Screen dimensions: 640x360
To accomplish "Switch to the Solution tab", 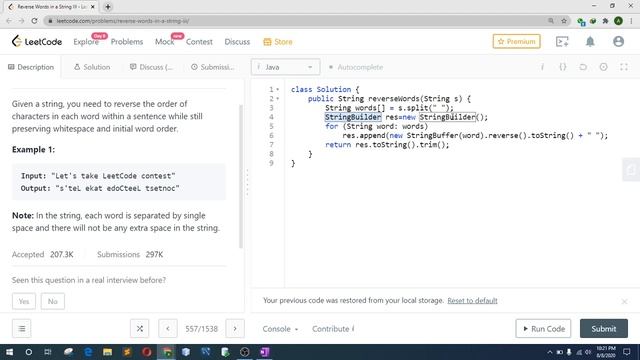I will (92, 67).
